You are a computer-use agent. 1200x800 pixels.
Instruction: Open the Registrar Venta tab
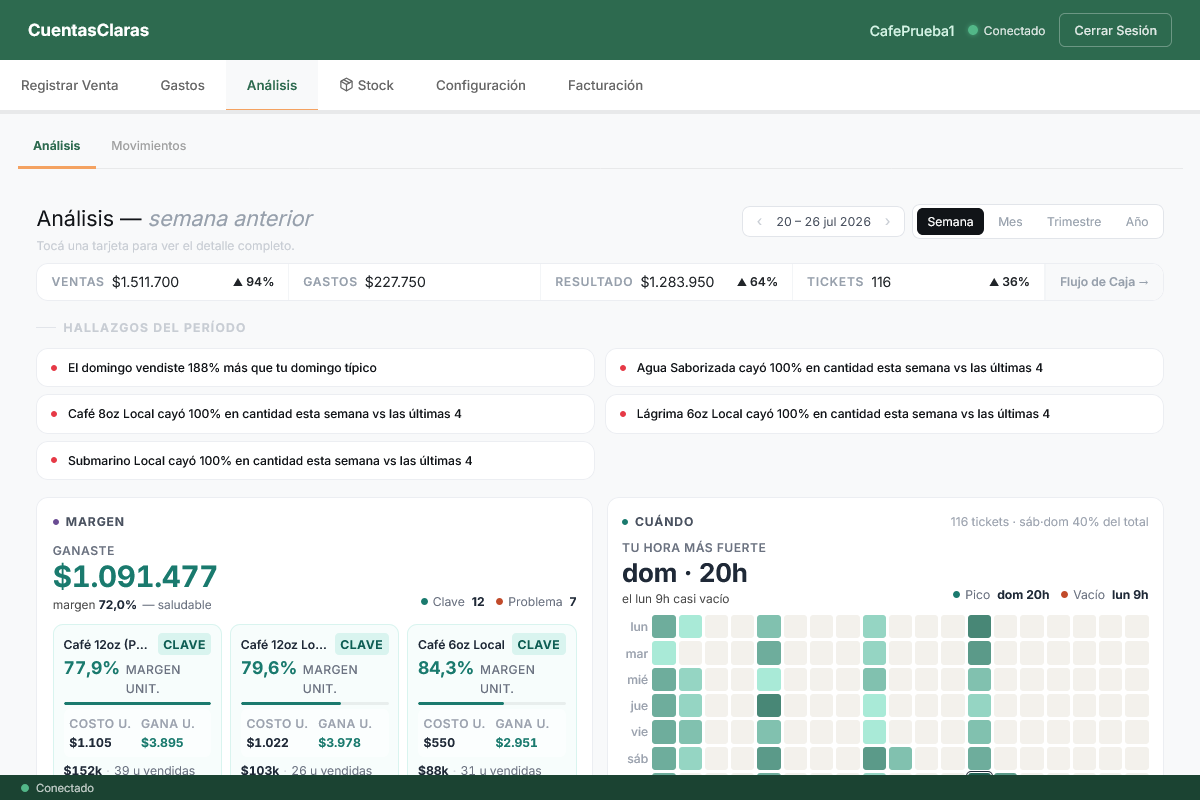(70, 85)
